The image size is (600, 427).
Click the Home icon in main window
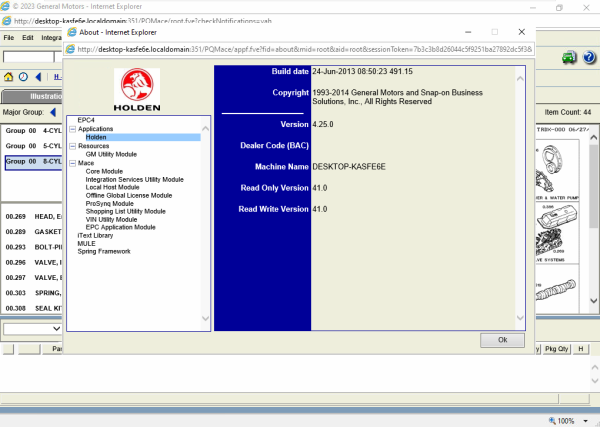(8, 77)
